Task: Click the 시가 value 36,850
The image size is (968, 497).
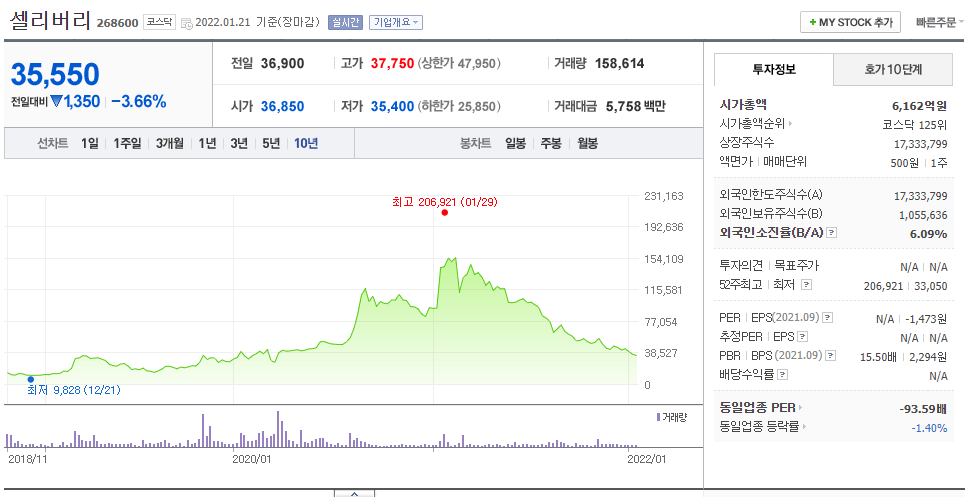Action: click(283, 106)
